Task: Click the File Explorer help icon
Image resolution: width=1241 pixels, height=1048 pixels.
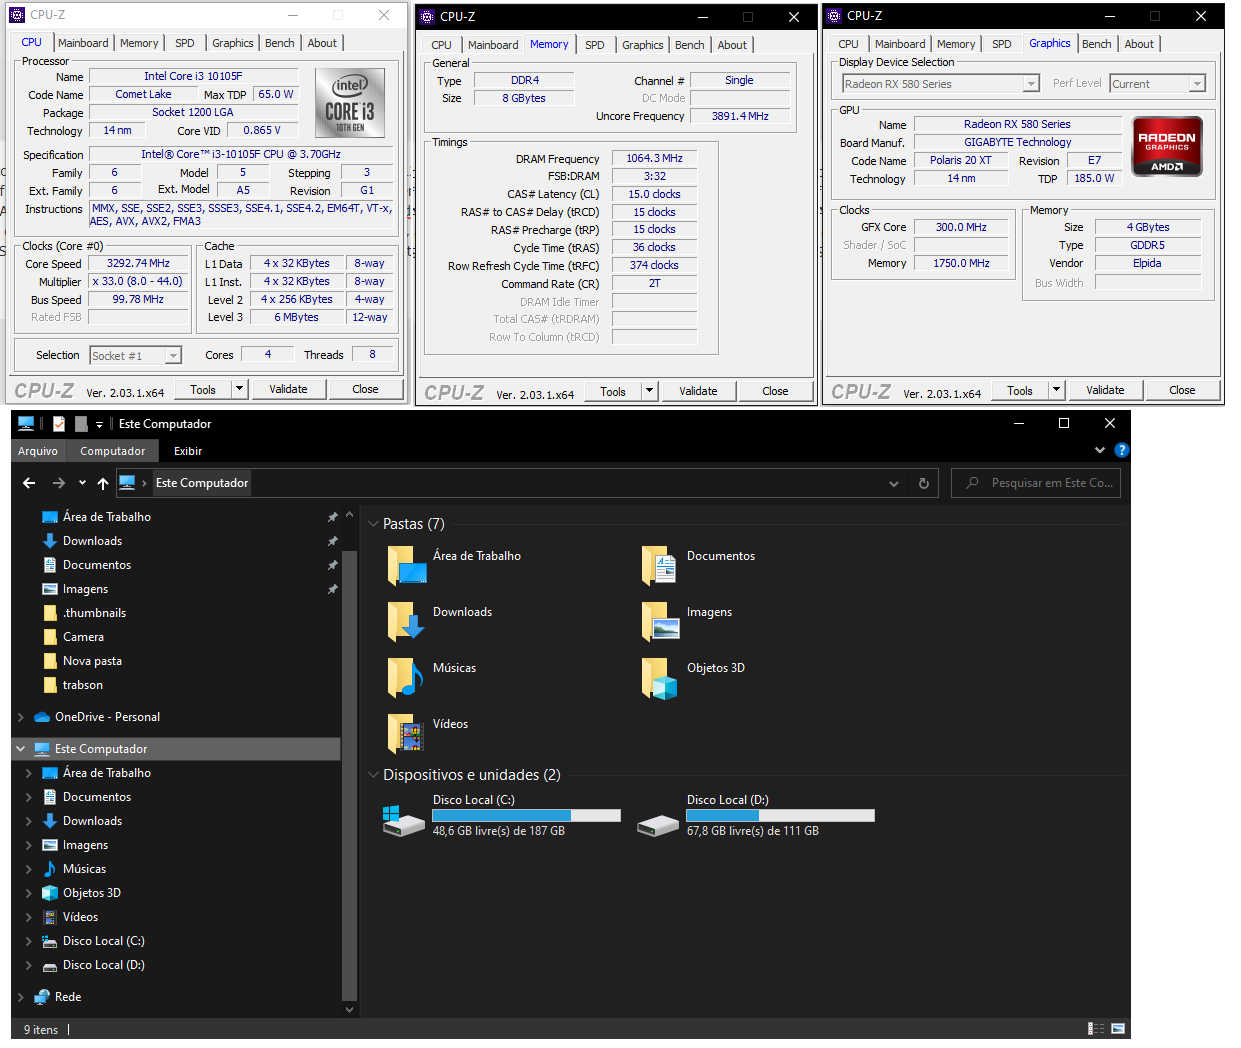Action: pyautogui.click(x=1122, y=450)
